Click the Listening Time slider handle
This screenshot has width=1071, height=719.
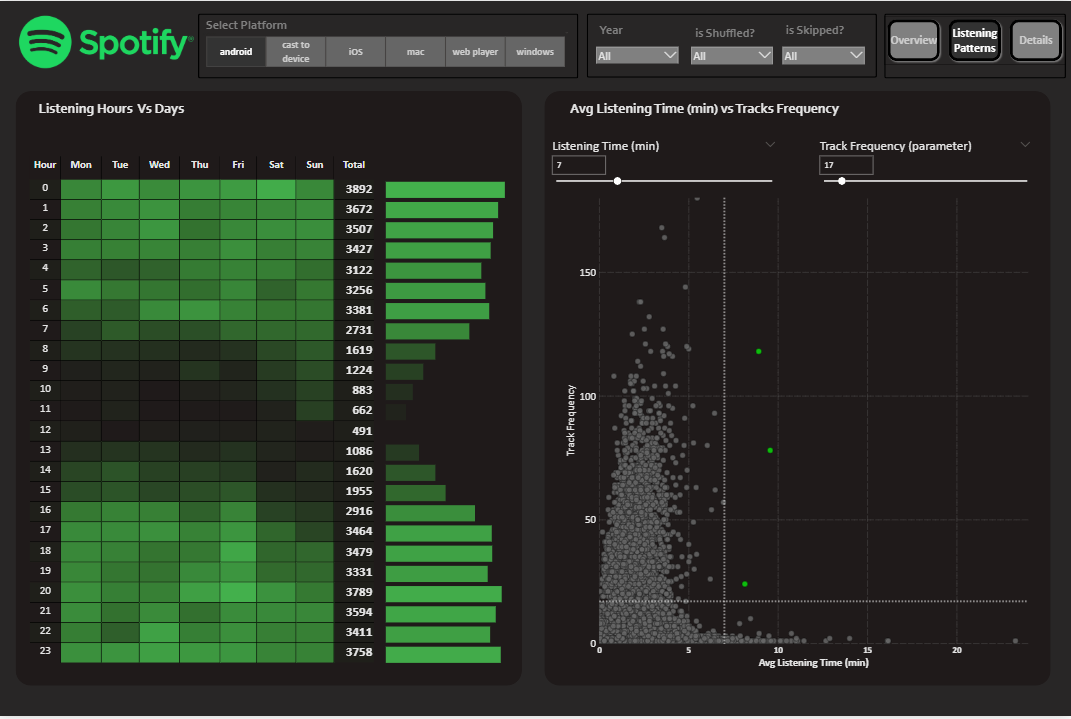coord(618,181)
